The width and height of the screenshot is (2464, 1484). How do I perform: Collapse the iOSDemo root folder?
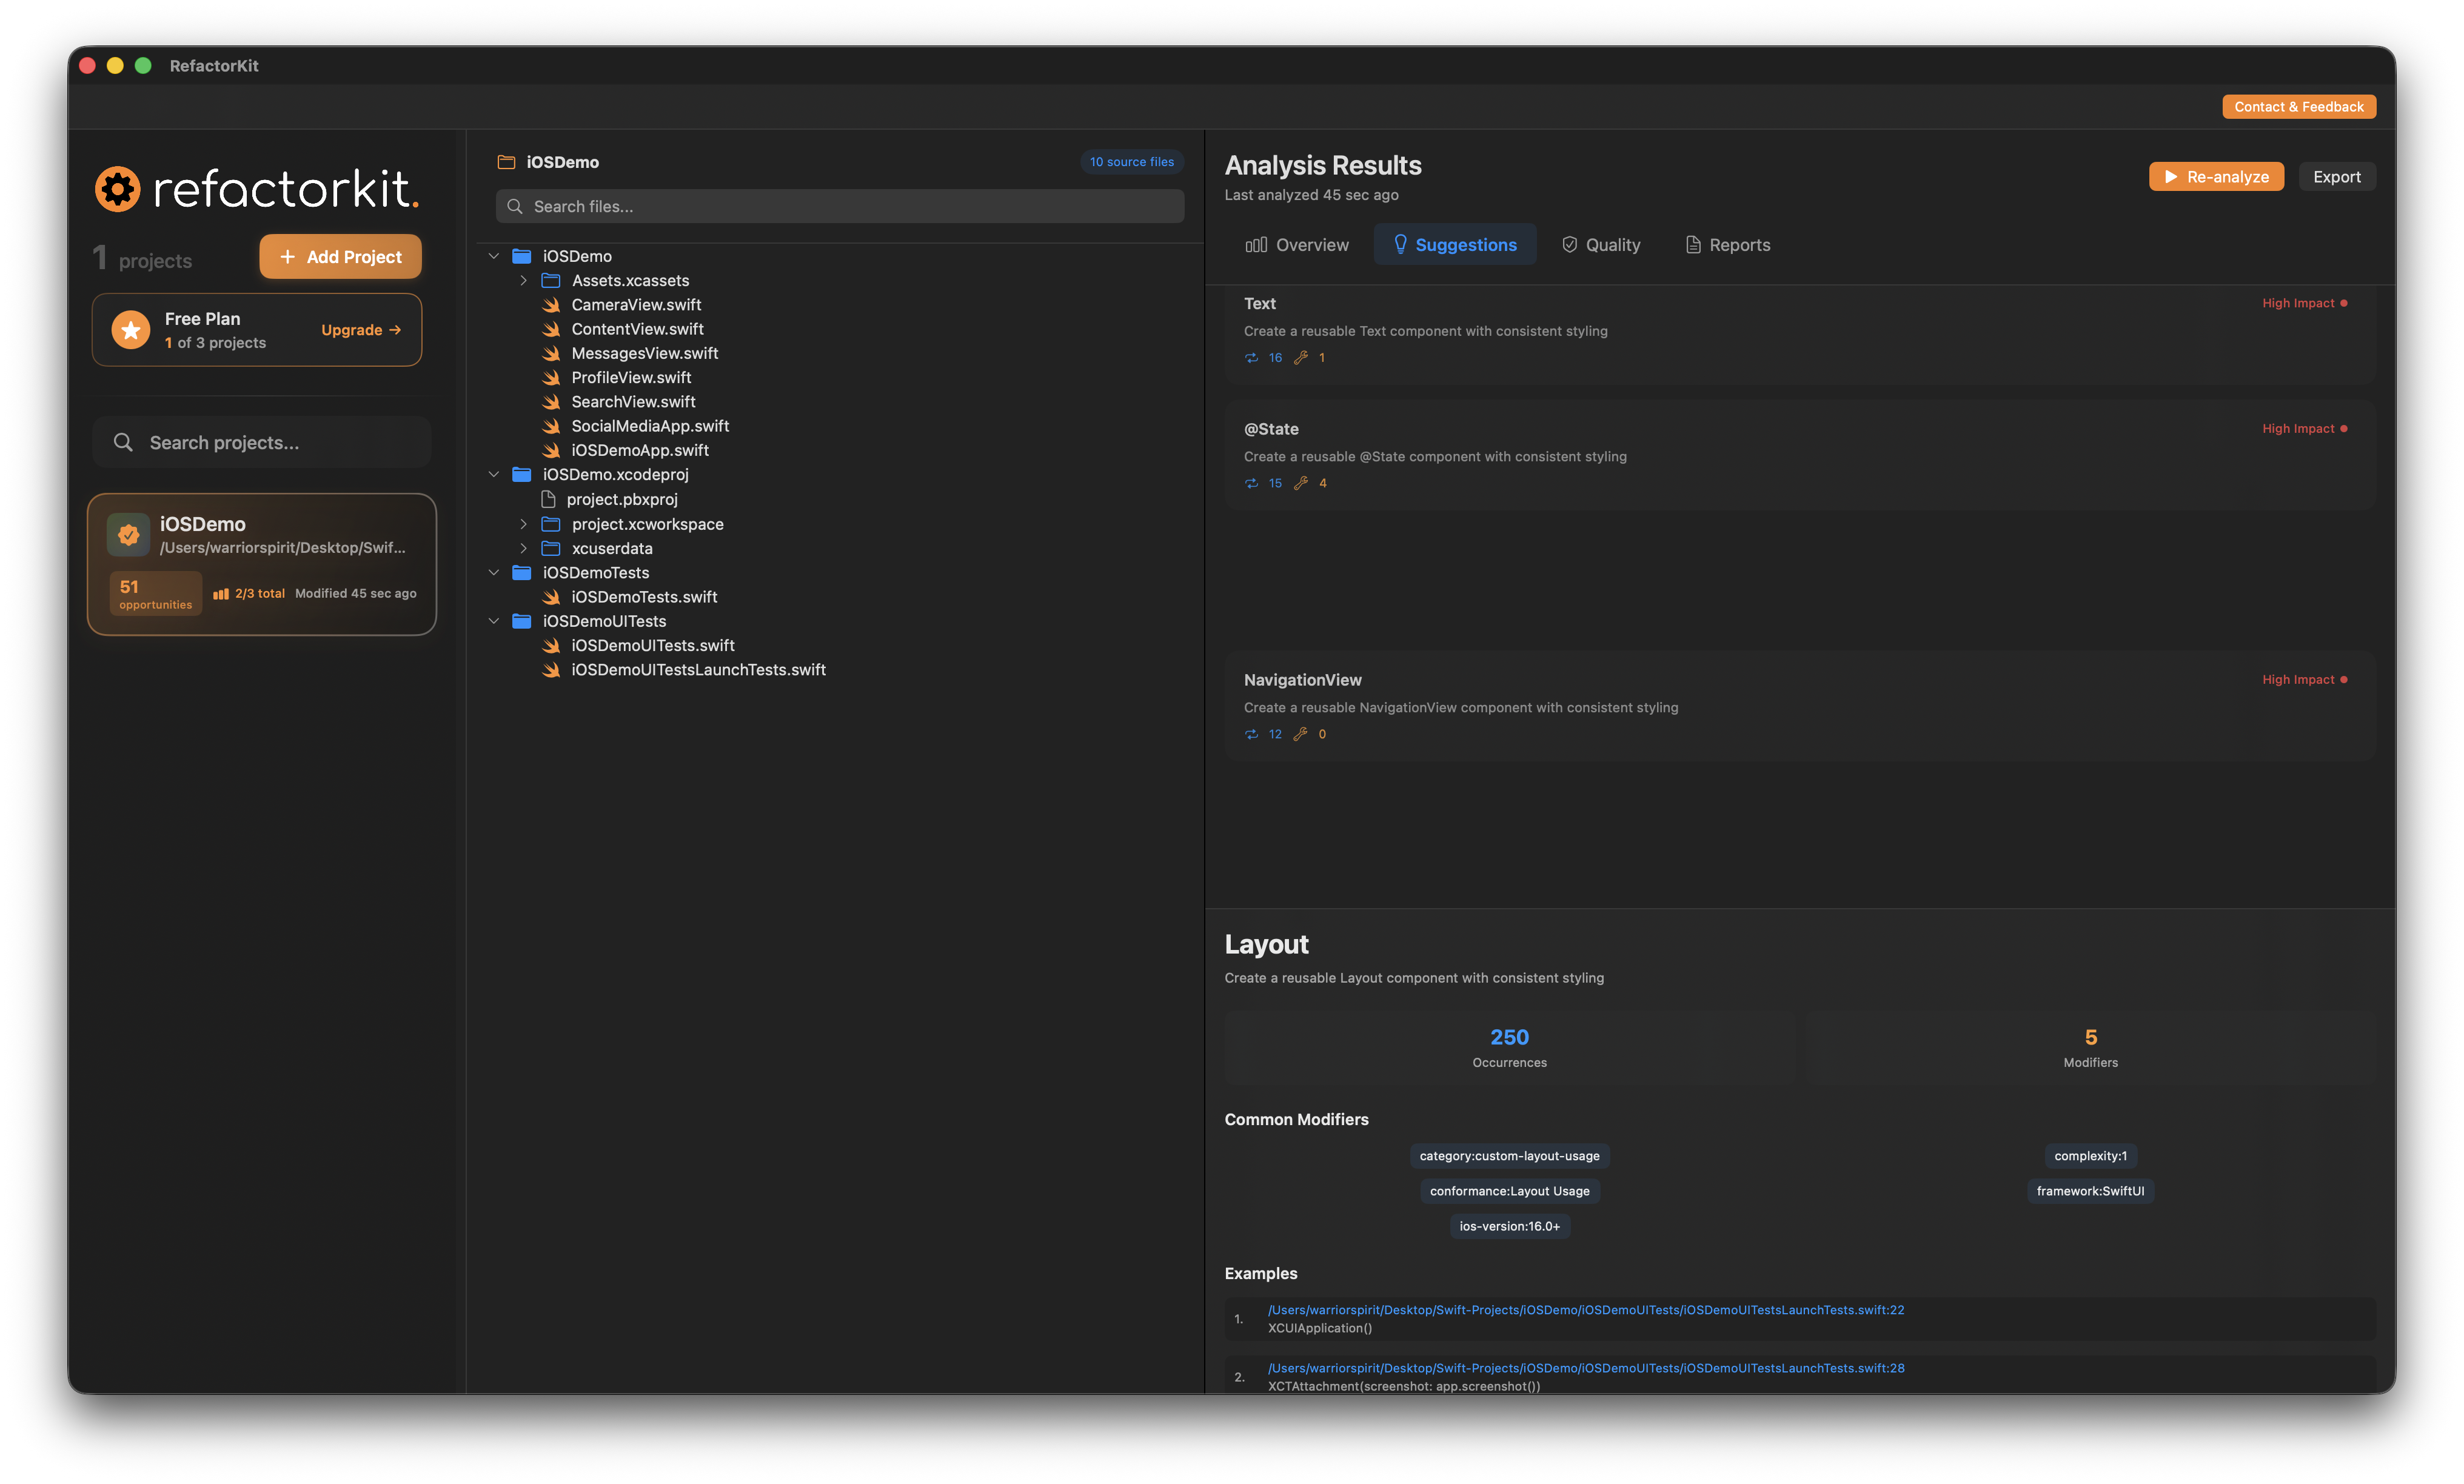494,256
